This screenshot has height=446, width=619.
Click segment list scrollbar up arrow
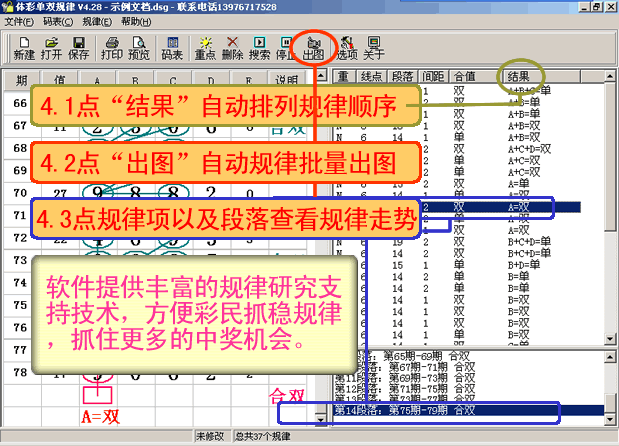[610, 357]
